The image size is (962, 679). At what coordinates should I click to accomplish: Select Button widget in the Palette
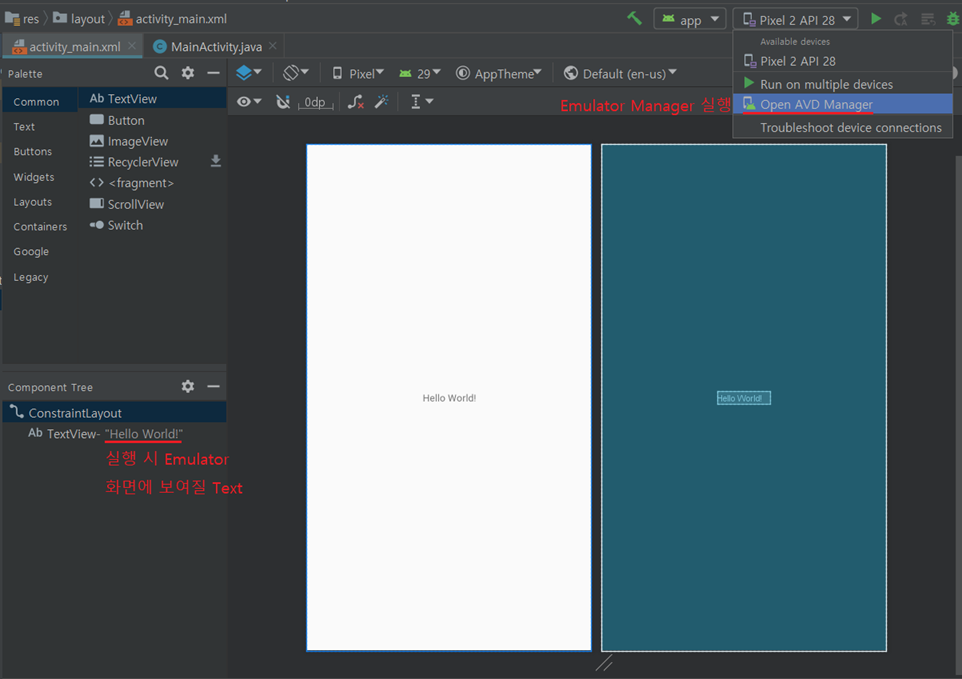point(152,120)
